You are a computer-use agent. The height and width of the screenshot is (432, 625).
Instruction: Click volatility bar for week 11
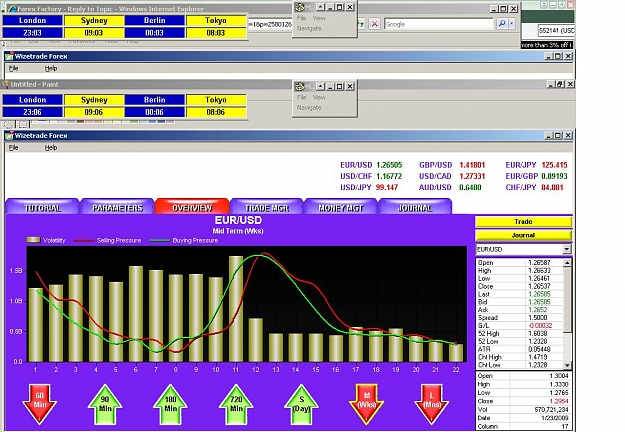236,309
